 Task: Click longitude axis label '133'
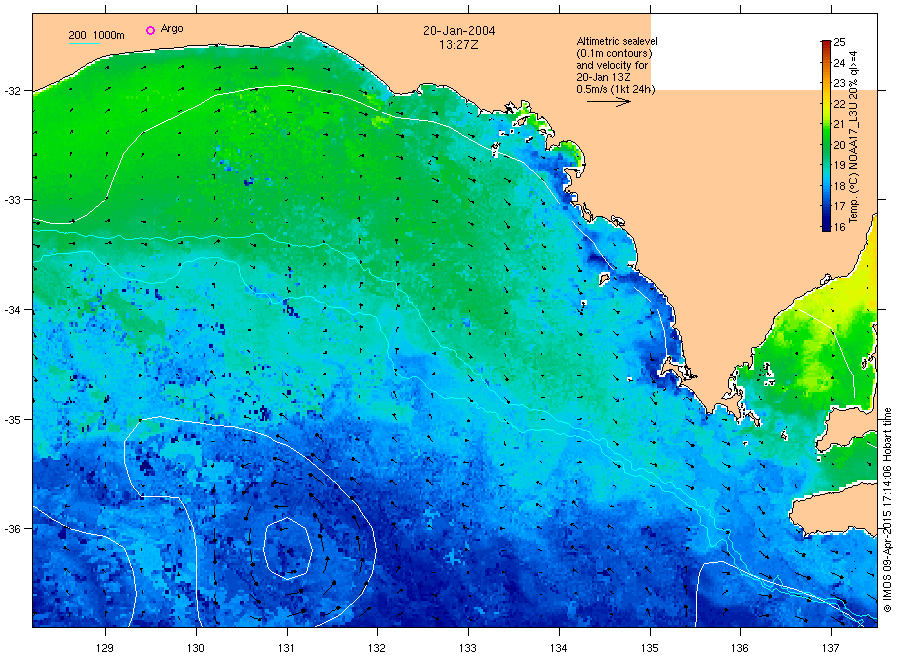pos(468,648)
